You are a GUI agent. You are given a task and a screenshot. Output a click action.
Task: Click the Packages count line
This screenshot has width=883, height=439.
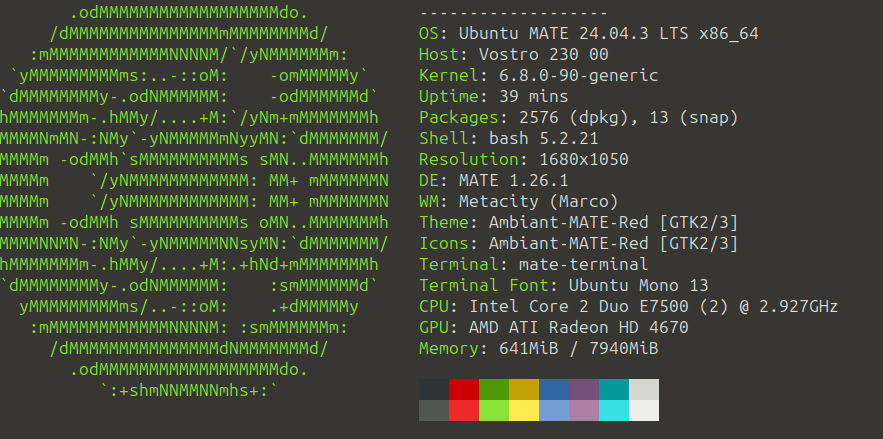pos(578,117)
